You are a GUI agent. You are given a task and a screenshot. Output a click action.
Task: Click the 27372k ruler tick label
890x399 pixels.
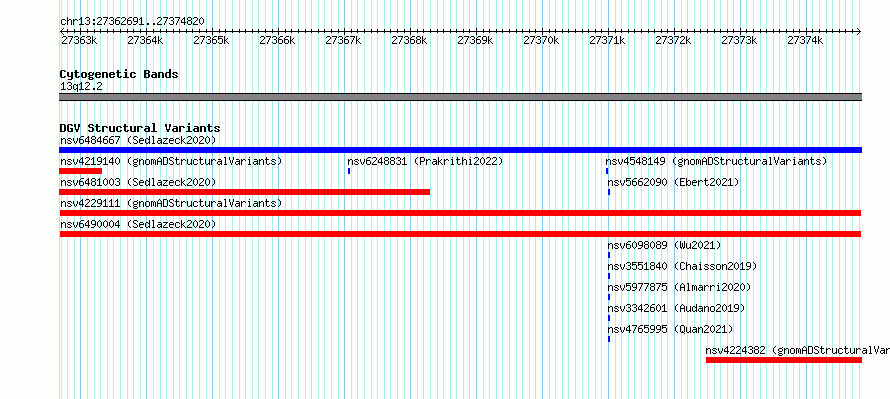point(673,40)
